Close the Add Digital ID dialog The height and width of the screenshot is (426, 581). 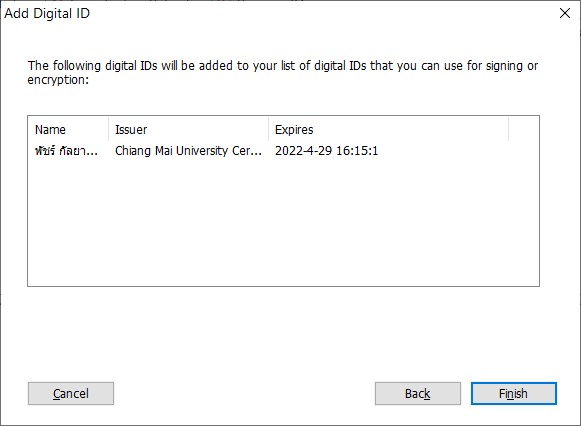[565, 13]
